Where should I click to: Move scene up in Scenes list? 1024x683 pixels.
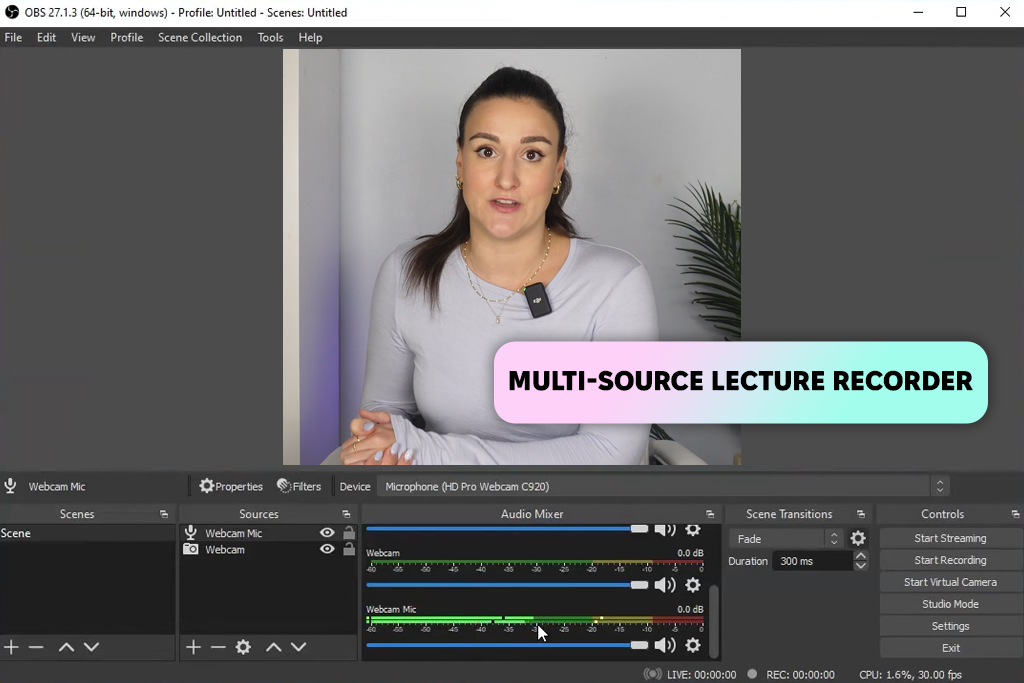pyautogui.click(x=66, y=647)
